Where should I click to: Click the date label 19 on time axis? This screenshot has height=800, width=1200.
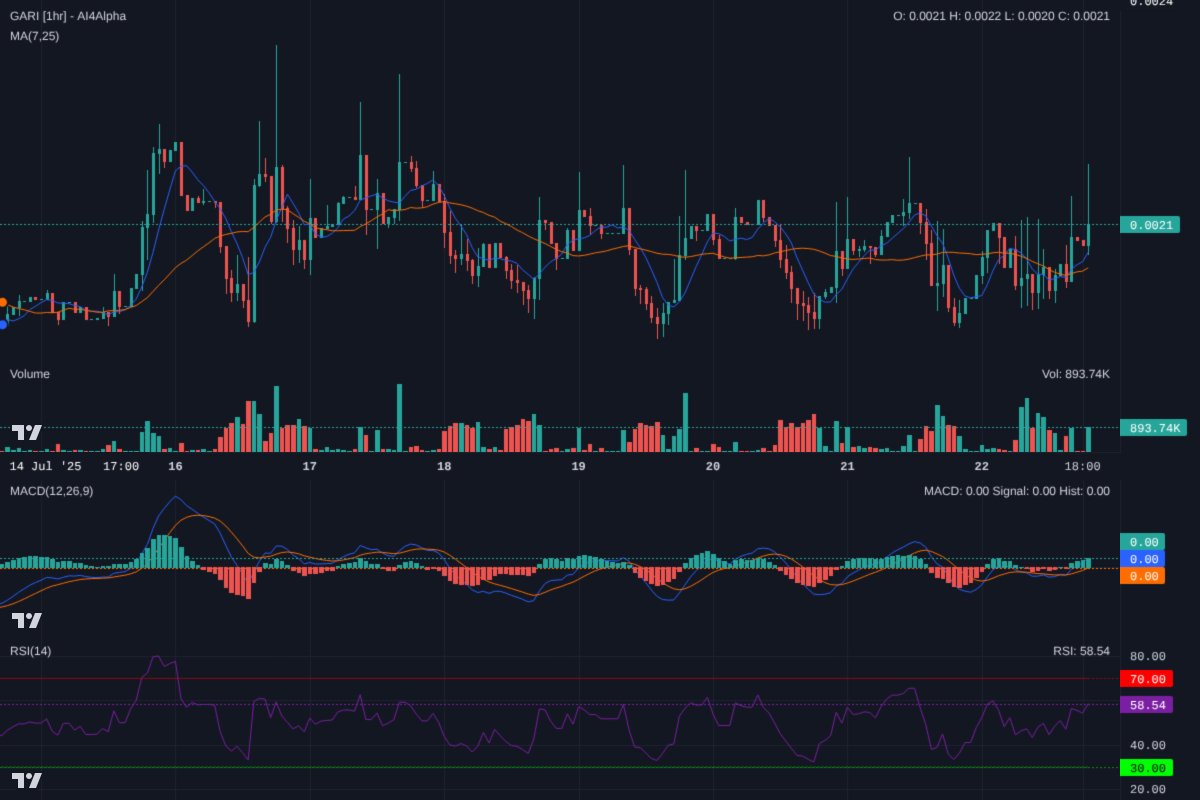click(578, 466)
